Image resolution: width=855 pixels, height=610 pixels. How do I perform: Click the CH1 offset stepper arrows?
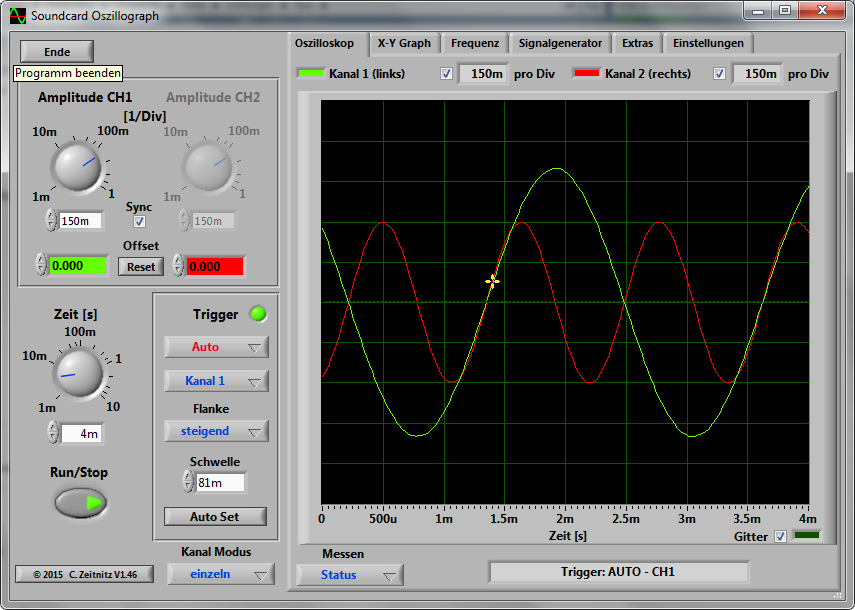[x=41, y=265]
